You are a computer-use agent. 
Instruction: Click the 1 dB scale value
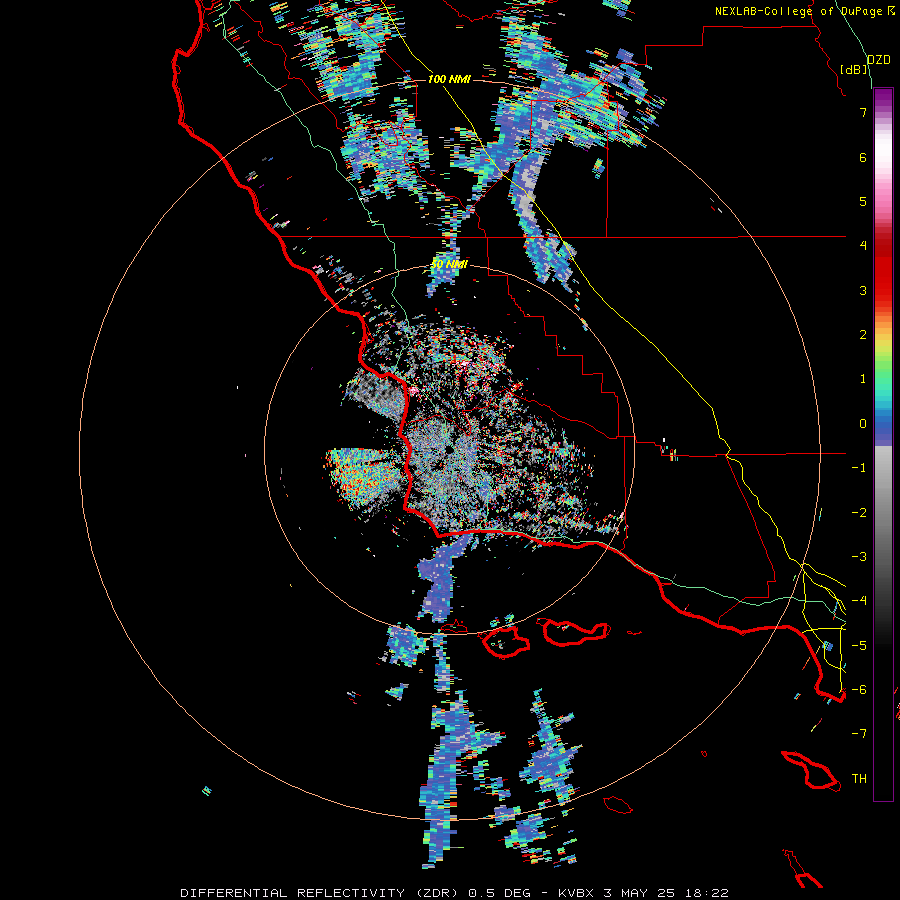point(863,379)
